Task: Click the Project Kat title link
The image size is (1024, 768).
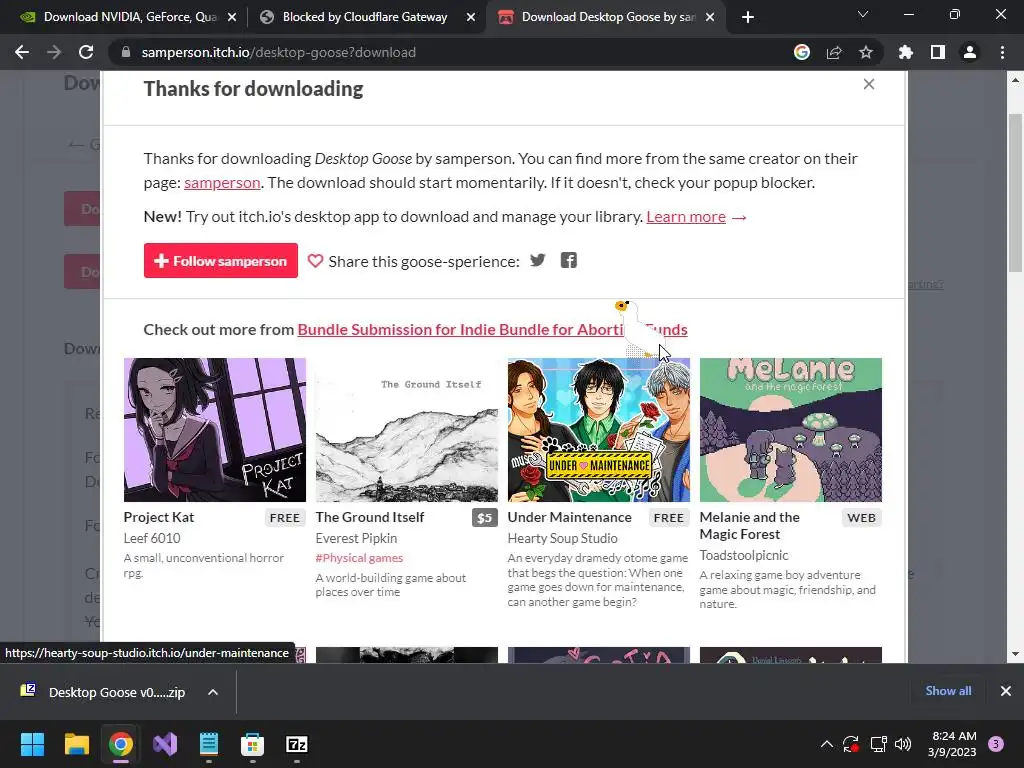Action: (x=159, y=517)
